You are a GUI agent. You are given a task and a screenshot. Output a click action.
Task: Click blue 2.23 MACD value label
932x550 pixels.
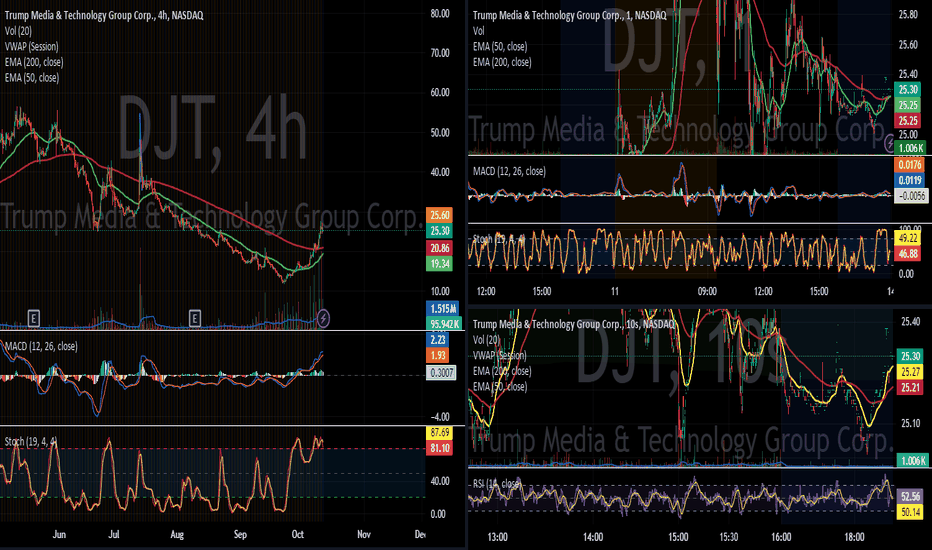tap(438, 340)
